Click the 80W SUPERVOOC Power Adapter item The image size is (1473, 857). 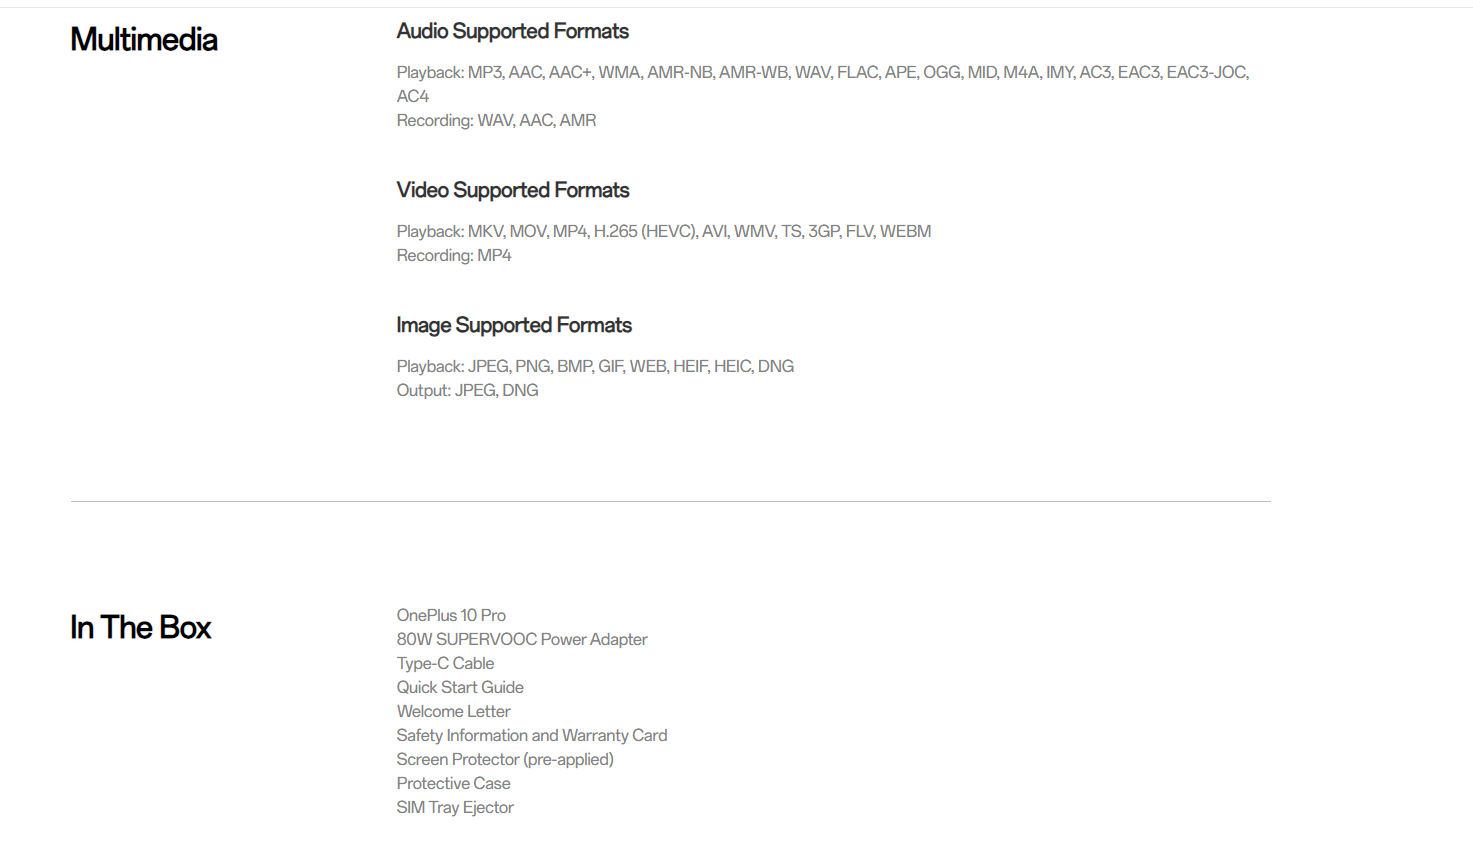(x=522, y=639)
